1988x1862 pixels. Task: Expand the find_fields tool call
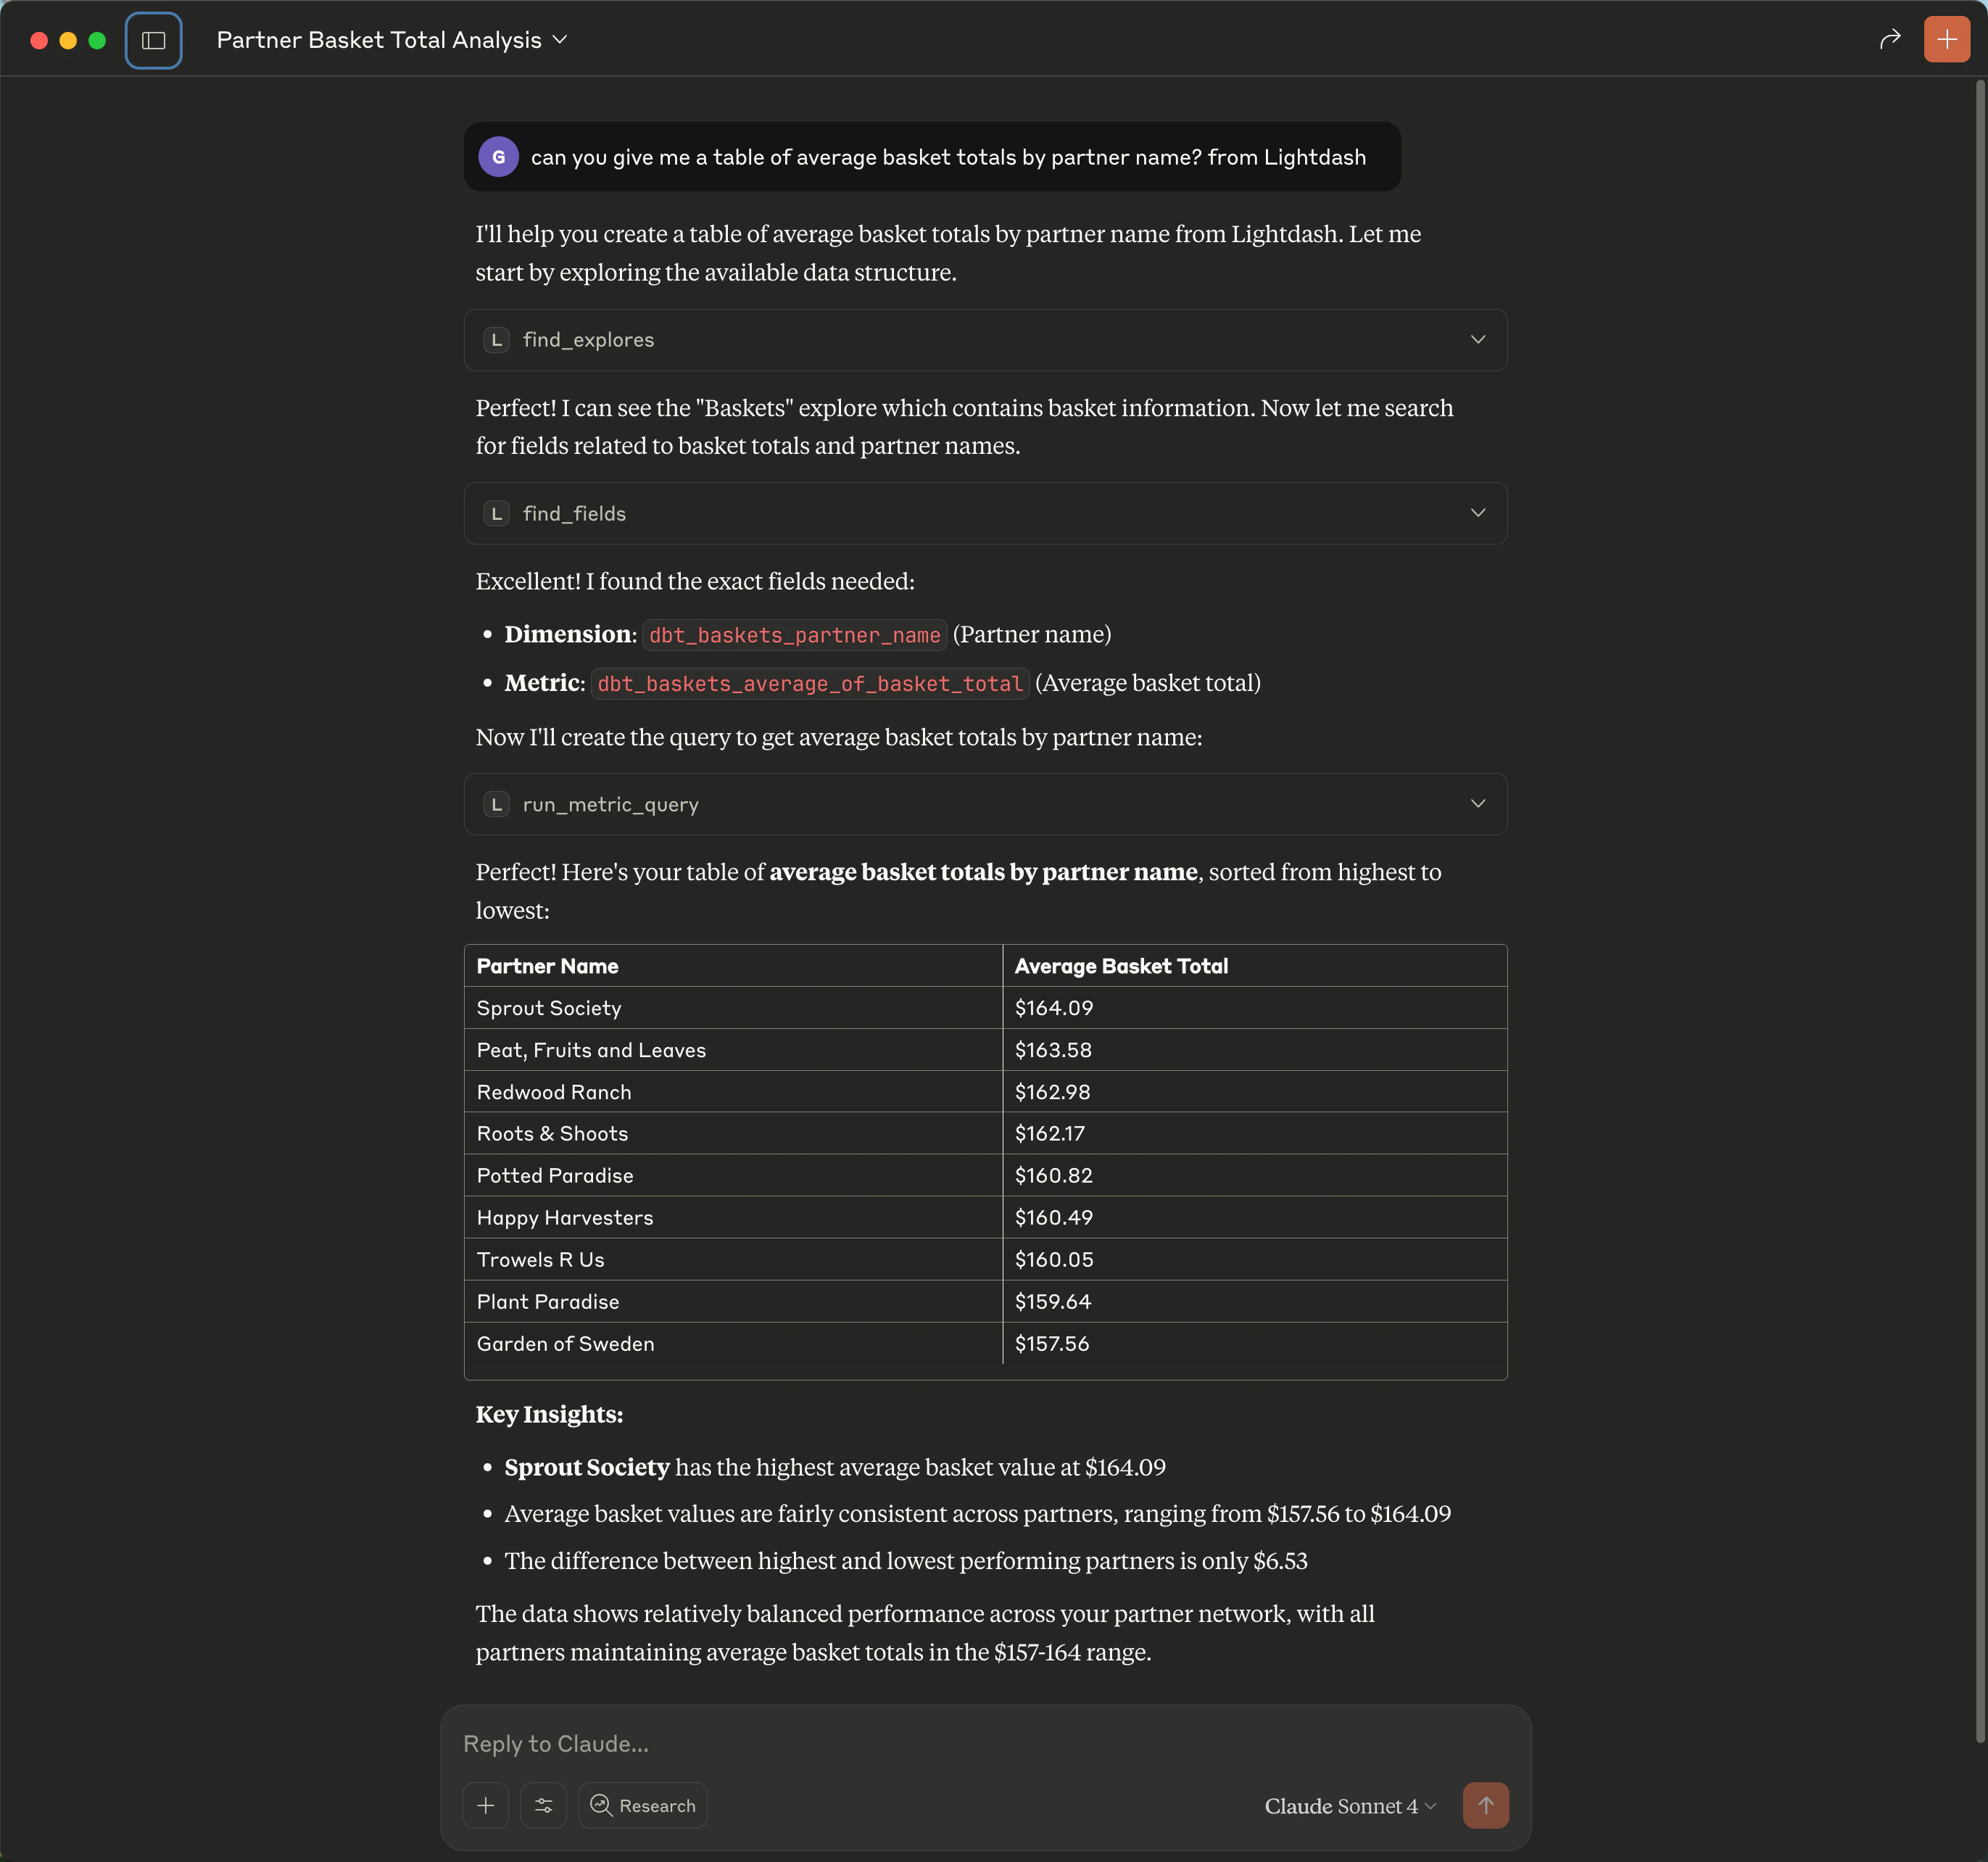coord(1478,513)
